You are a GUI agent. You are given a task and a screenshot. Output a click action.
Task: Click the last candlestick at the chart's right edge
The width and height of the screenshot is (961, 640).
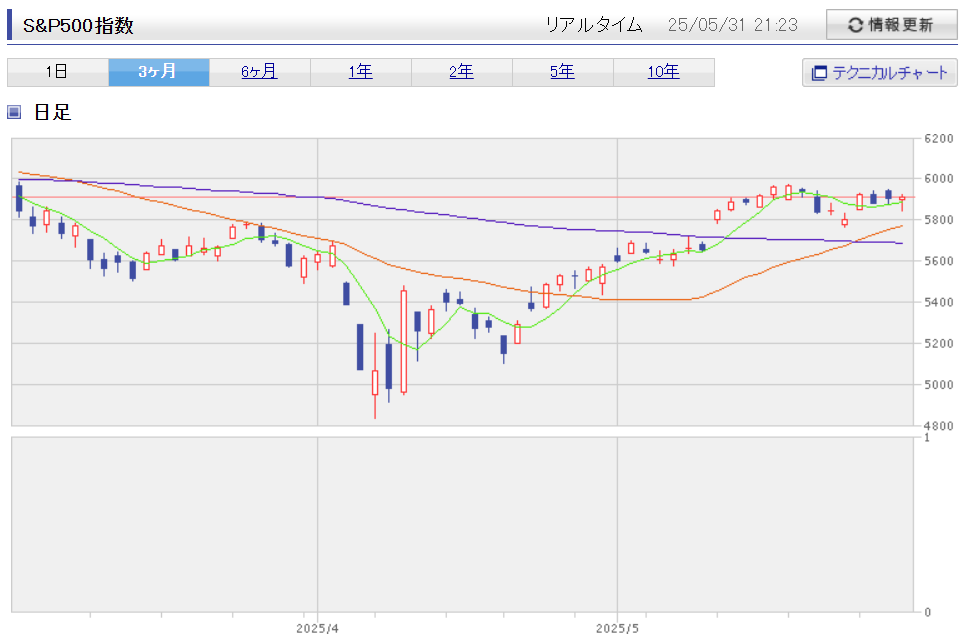click(902, 201)
